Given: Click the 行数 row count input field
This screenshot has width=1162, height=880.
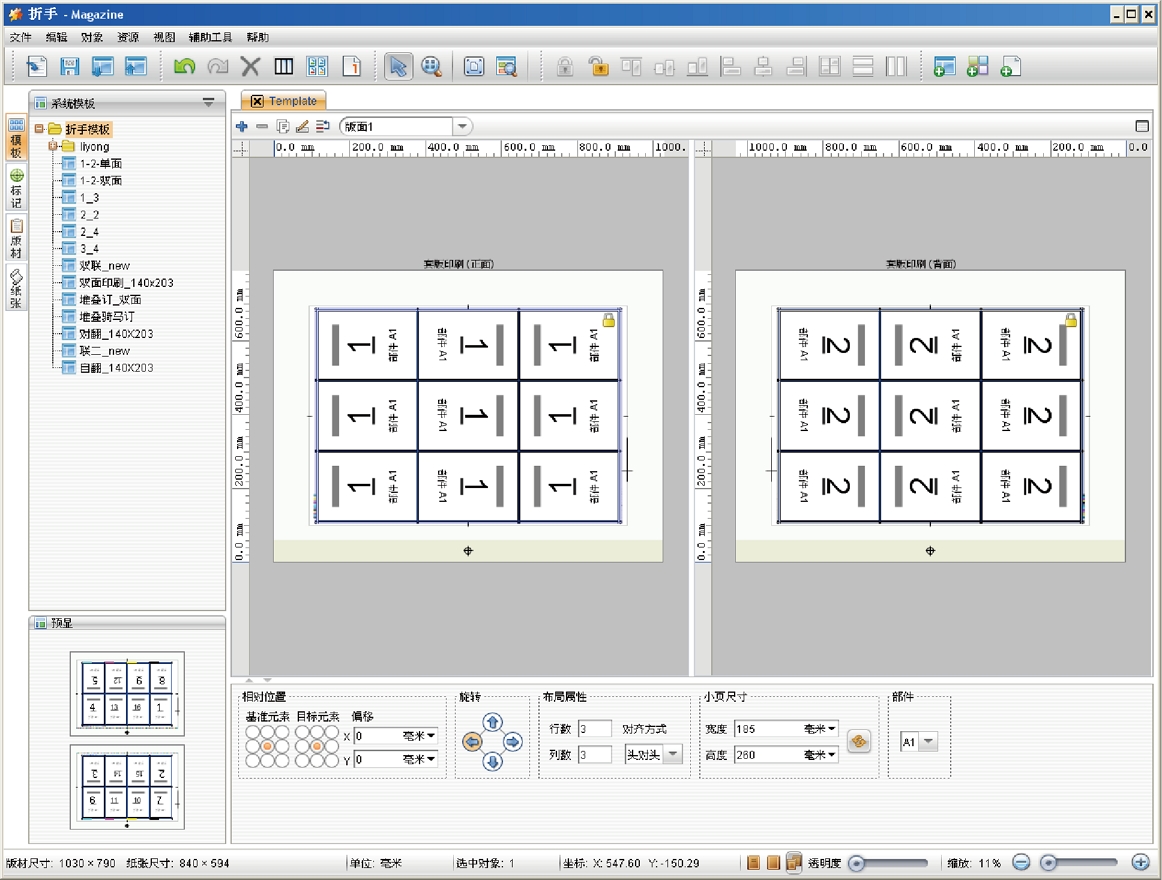Looking at the screenshot, I should coord(595,729).
